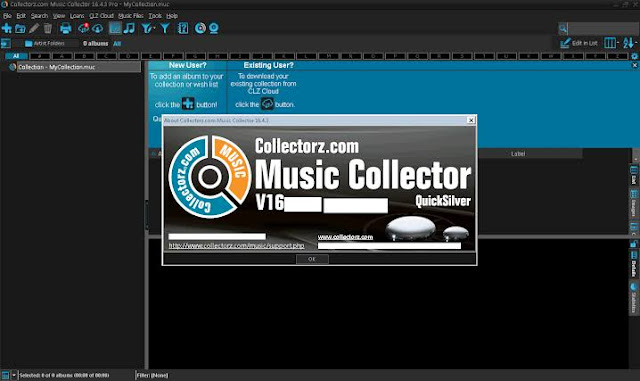640x381 pixels.
Task: Open the help notebook icon
Action: [x=183, y=28]
